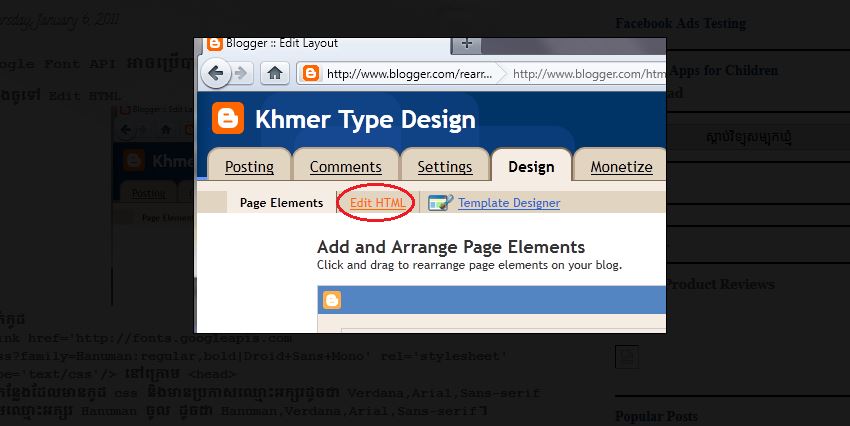This screenshot has height=426, width=850.
Task: Click the large Blogger logo in header
Action: 228,118
